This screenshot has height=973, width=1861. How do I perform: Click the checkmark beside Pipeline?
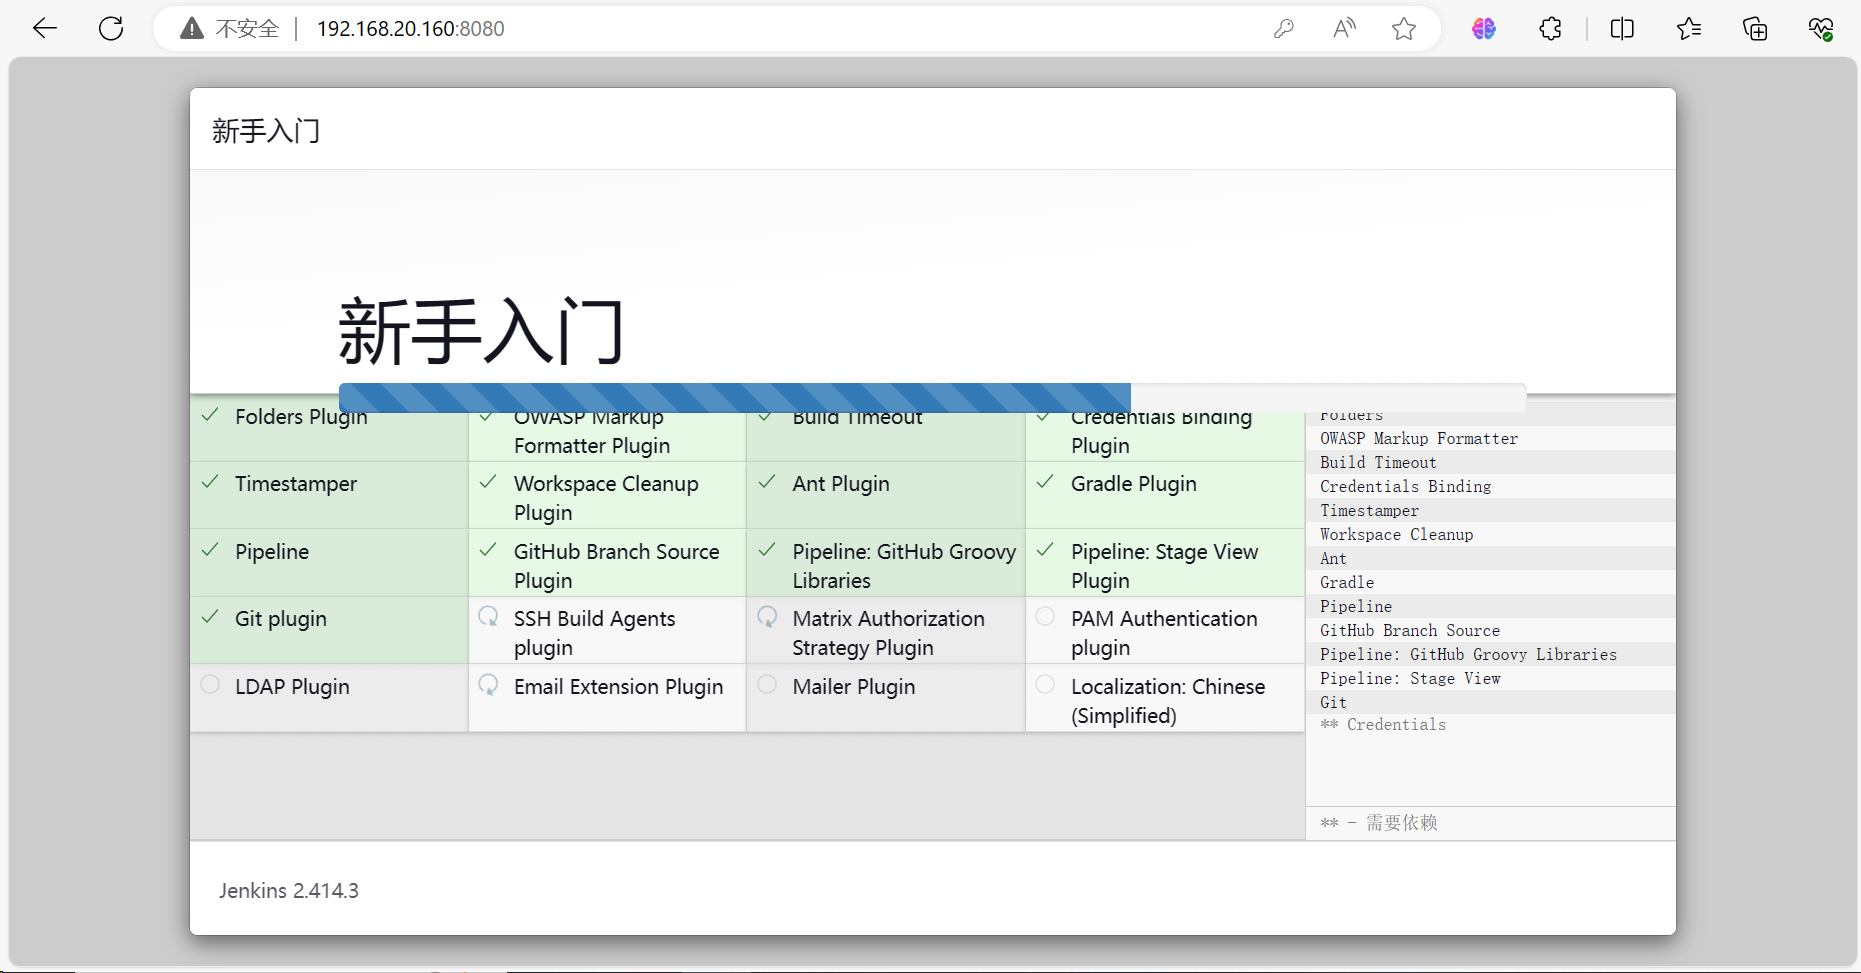tap(210, 550)
